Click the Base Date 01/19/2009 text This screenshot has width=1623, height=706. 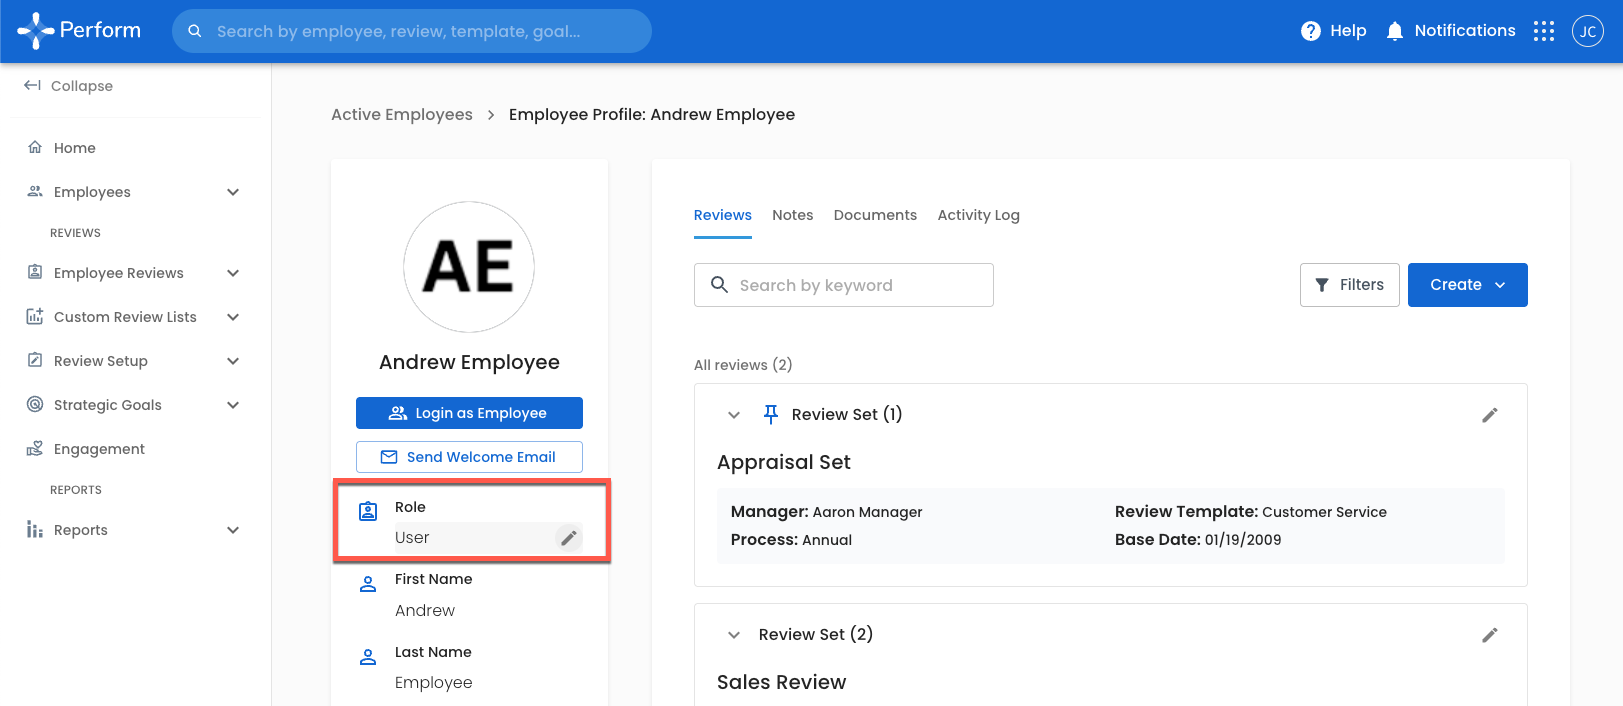tap(1198, 540)
